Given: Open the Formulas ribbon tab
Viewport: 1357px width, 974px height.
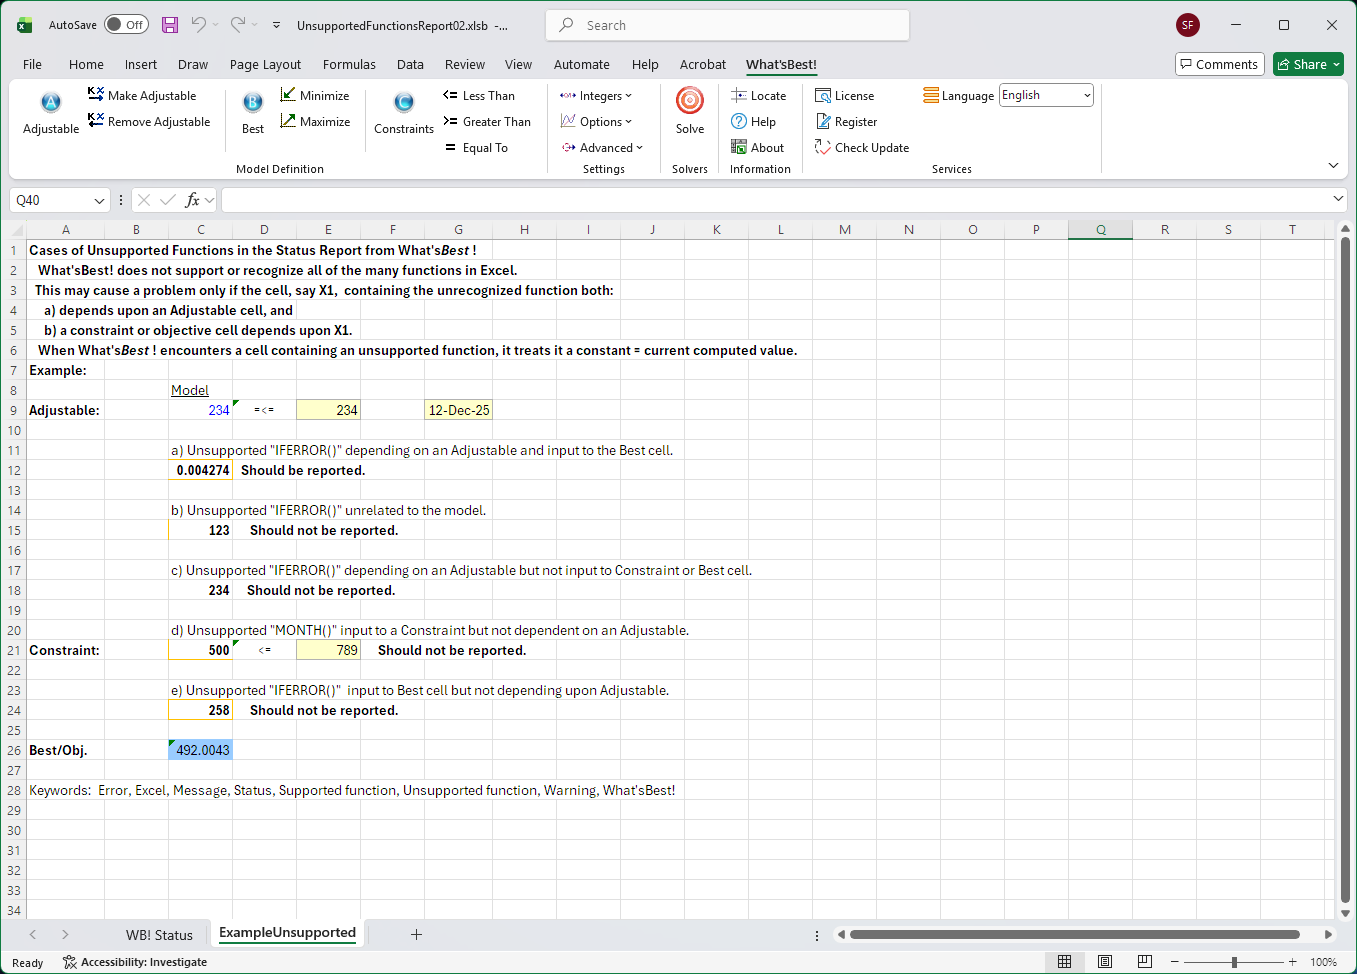Looking at the screenshot, I should (349, 65).
